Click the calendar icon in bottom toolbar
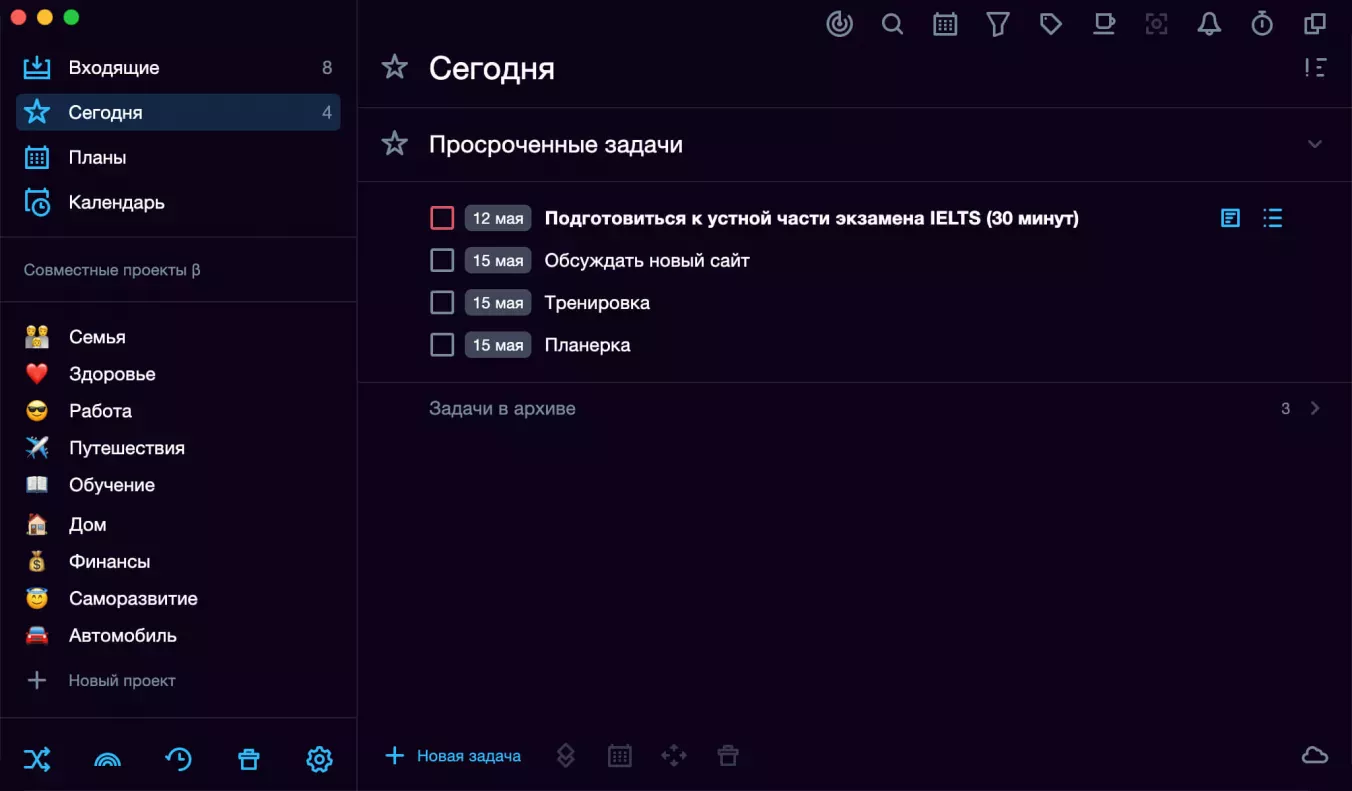Screen dimensions: 1352x791 point(620,756)
